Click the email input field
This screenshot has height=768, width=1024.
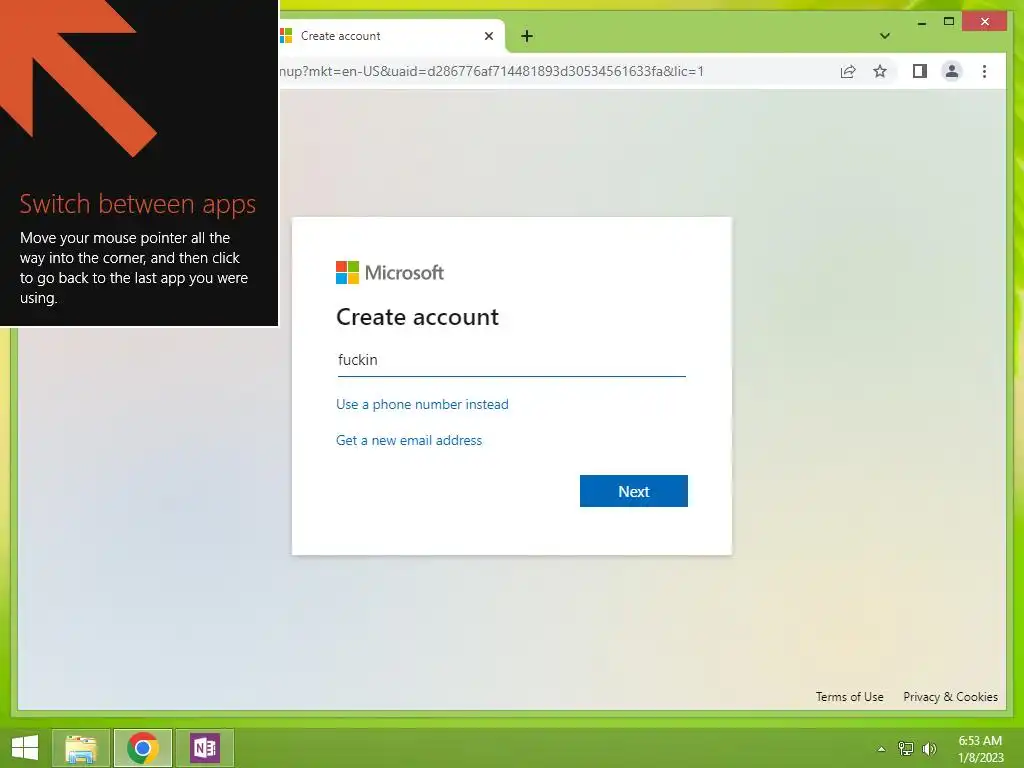point(511,360)
